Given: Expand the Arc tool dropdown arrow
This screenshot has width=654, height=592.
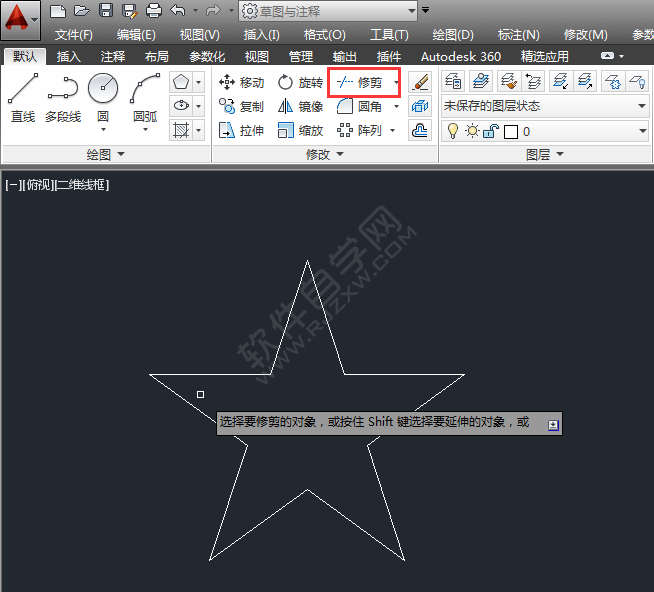Looking at the screenshot, I should click(145, 130).
